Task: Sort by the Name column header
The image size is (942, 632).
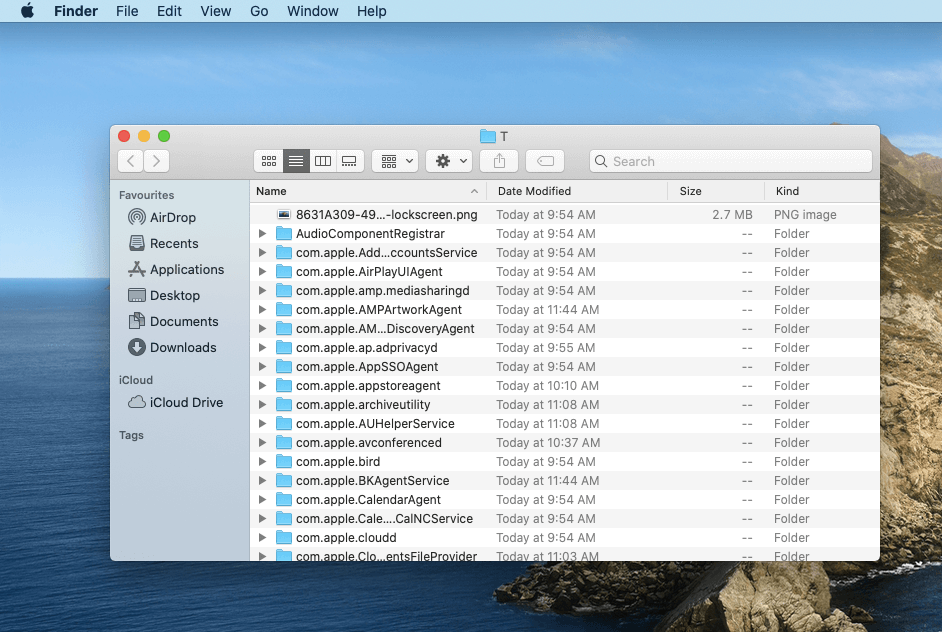Action: pyautogui.click(x=368, y=191)
